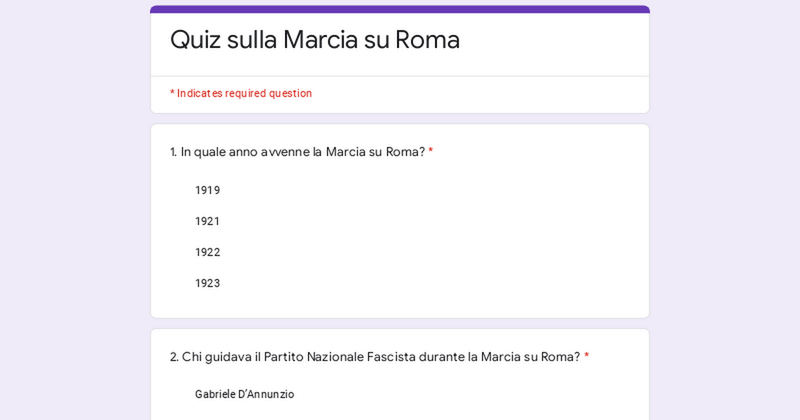Choose the Gabriele D'Annunzio option
Viewport: 800px width, 420px height.
point(244,394)
